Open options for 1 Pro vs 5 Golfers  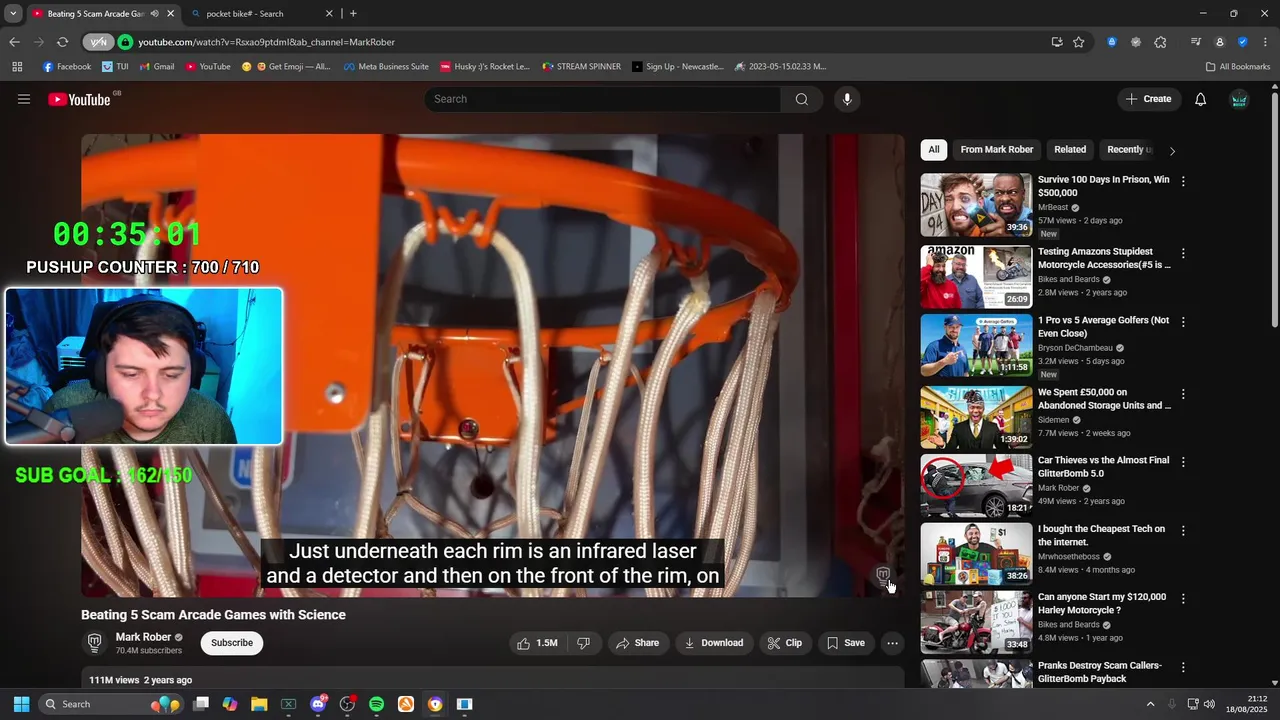1183,322
